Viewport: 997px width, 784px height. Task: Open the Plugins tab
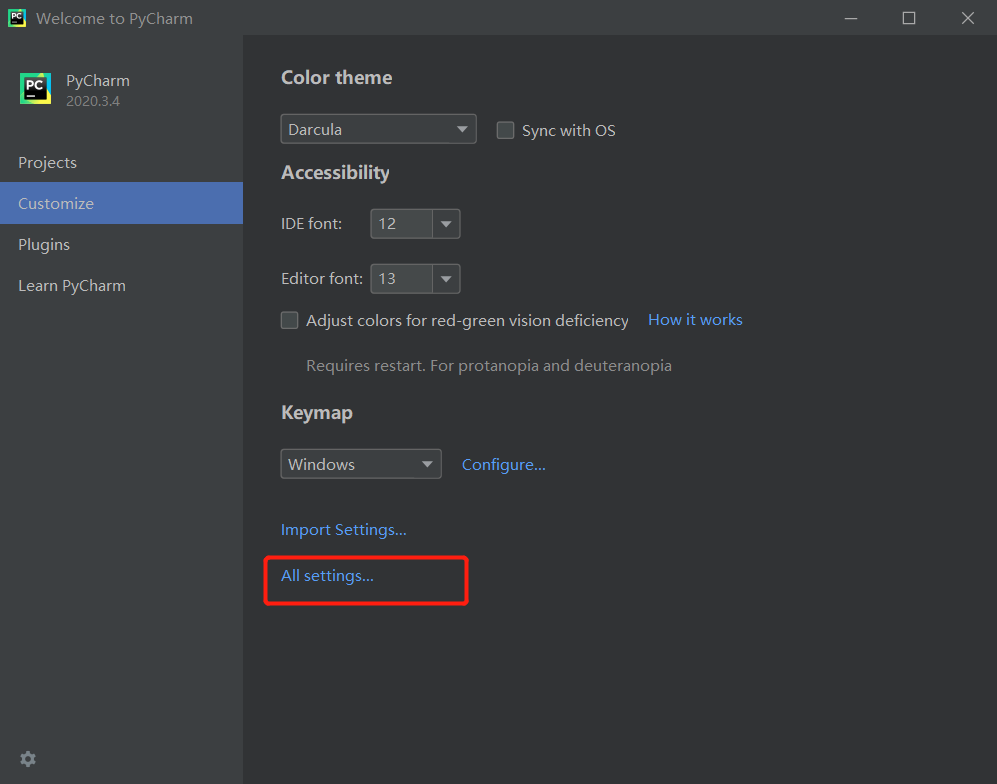[x=44, y=244]
